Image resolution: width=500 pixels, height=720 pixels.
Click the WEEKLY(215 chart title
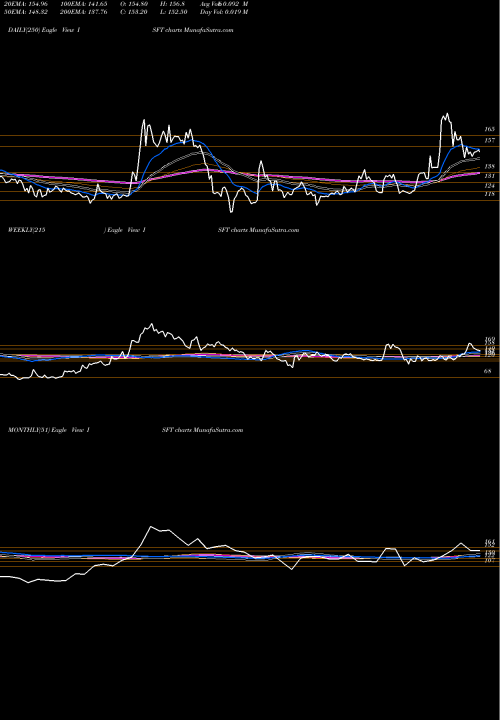coord(27,230)
